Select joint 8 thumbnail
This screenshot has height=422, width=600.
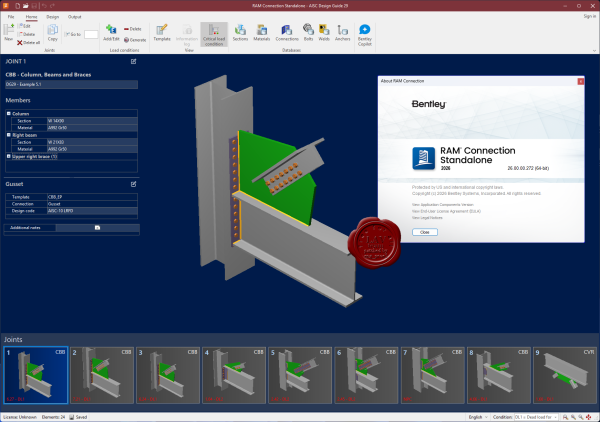[x=499, y=375]
